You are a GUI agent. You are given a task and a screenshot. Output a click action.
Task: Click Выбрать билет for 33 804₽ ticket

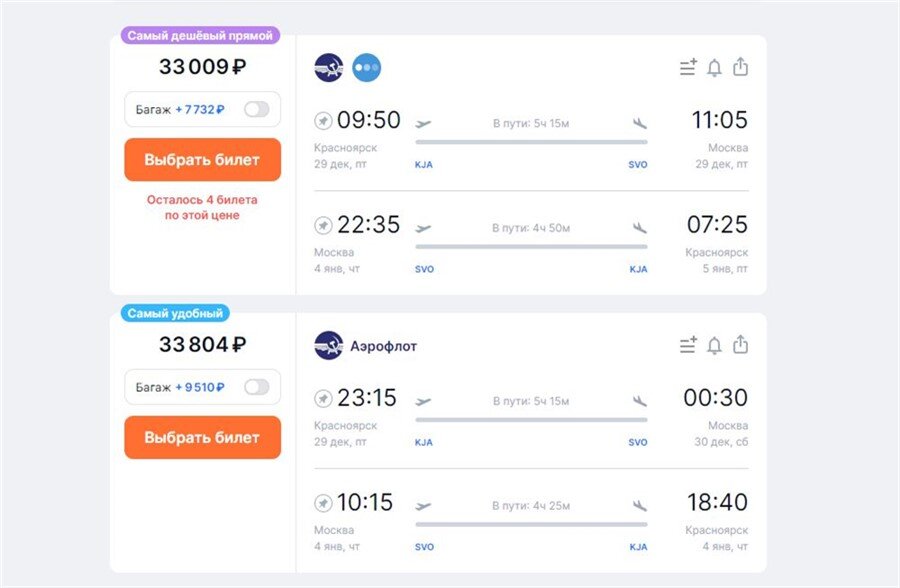(x=202, y=438)
